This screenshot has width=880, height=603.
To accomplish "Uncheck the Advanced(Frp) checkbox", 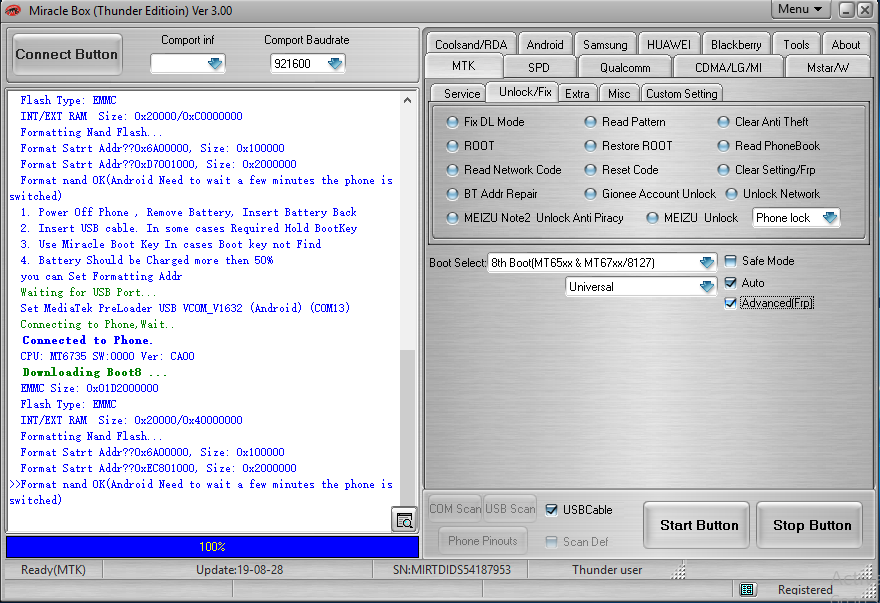I will tap(730, 303).
